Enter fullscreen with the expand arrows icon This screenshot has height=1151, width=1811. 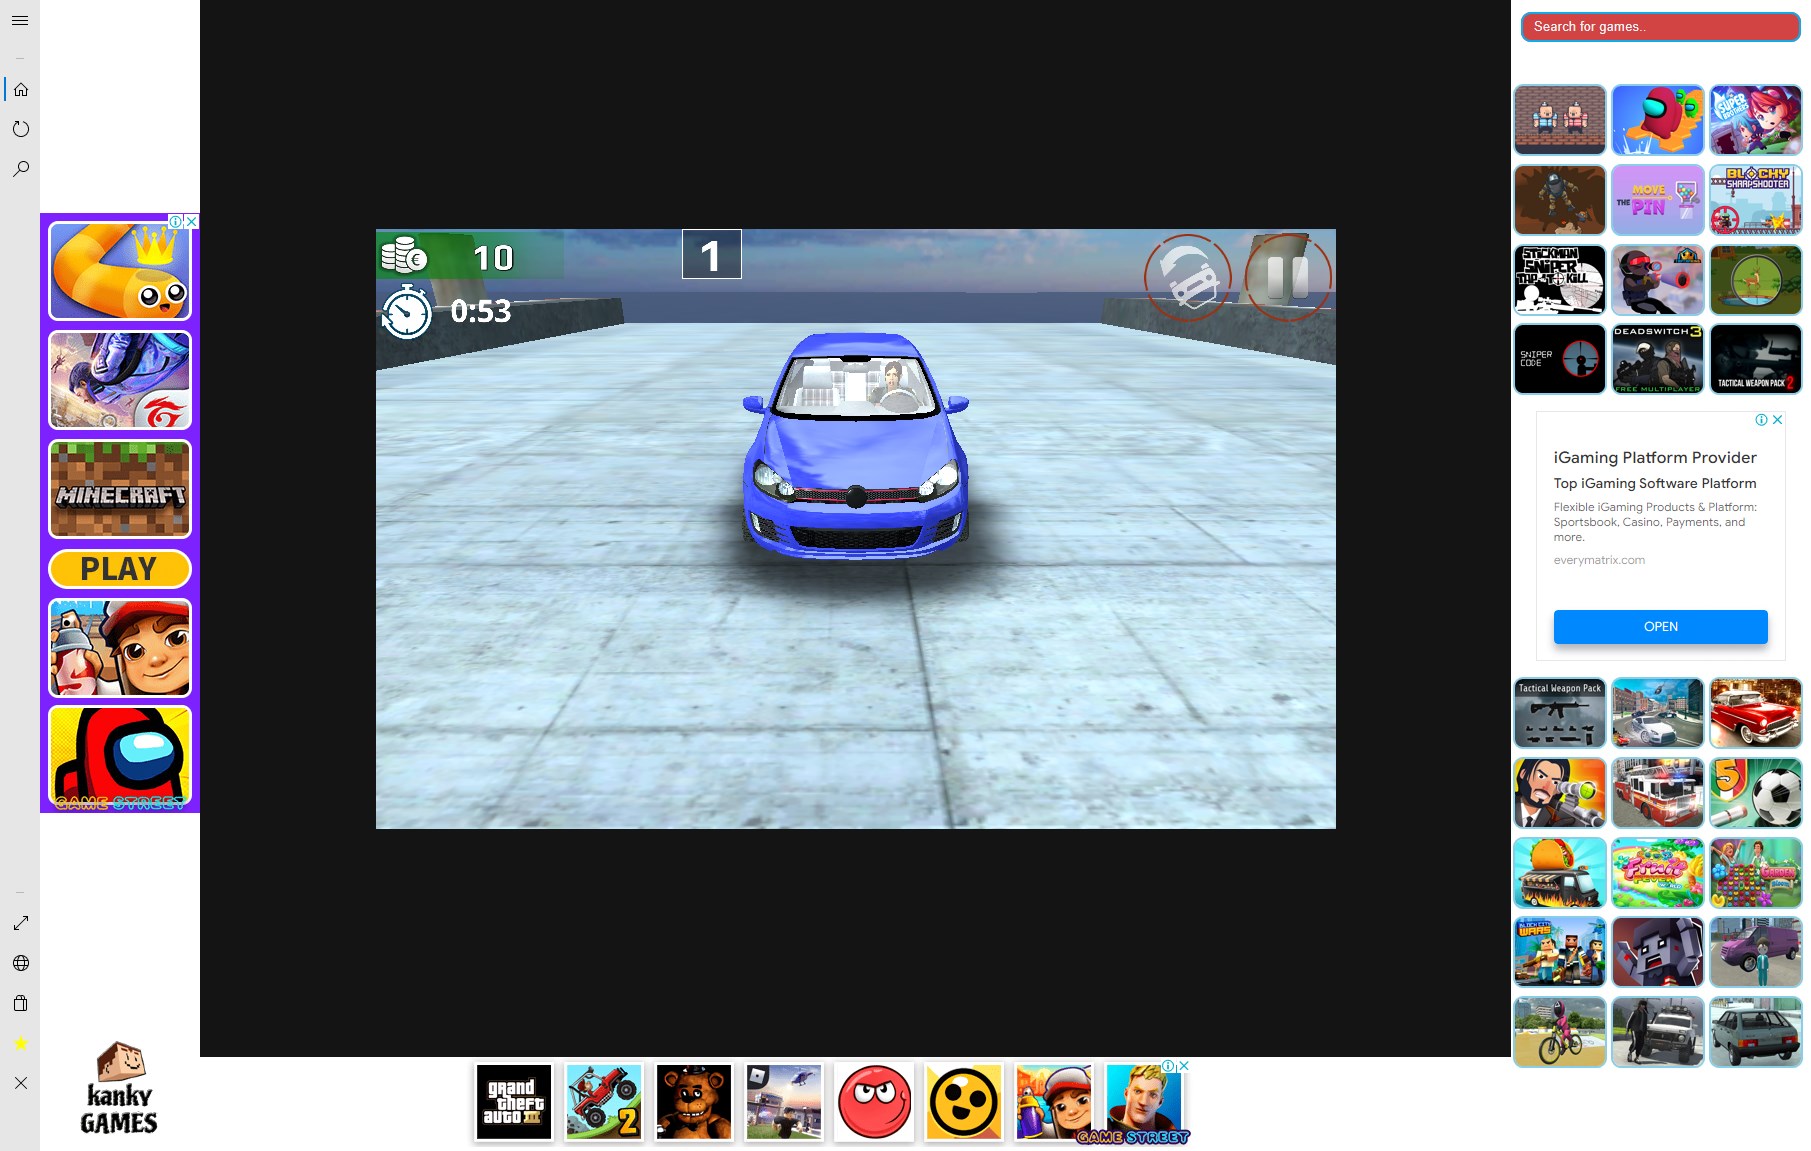(21, 923)
